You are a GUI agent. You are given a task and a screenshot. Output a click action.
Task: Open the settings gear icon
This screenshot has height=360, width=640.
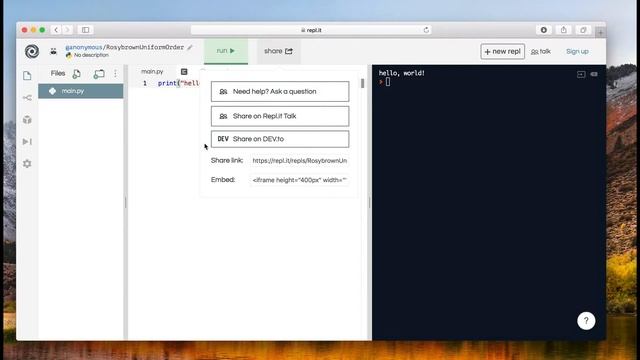(27, 164)
